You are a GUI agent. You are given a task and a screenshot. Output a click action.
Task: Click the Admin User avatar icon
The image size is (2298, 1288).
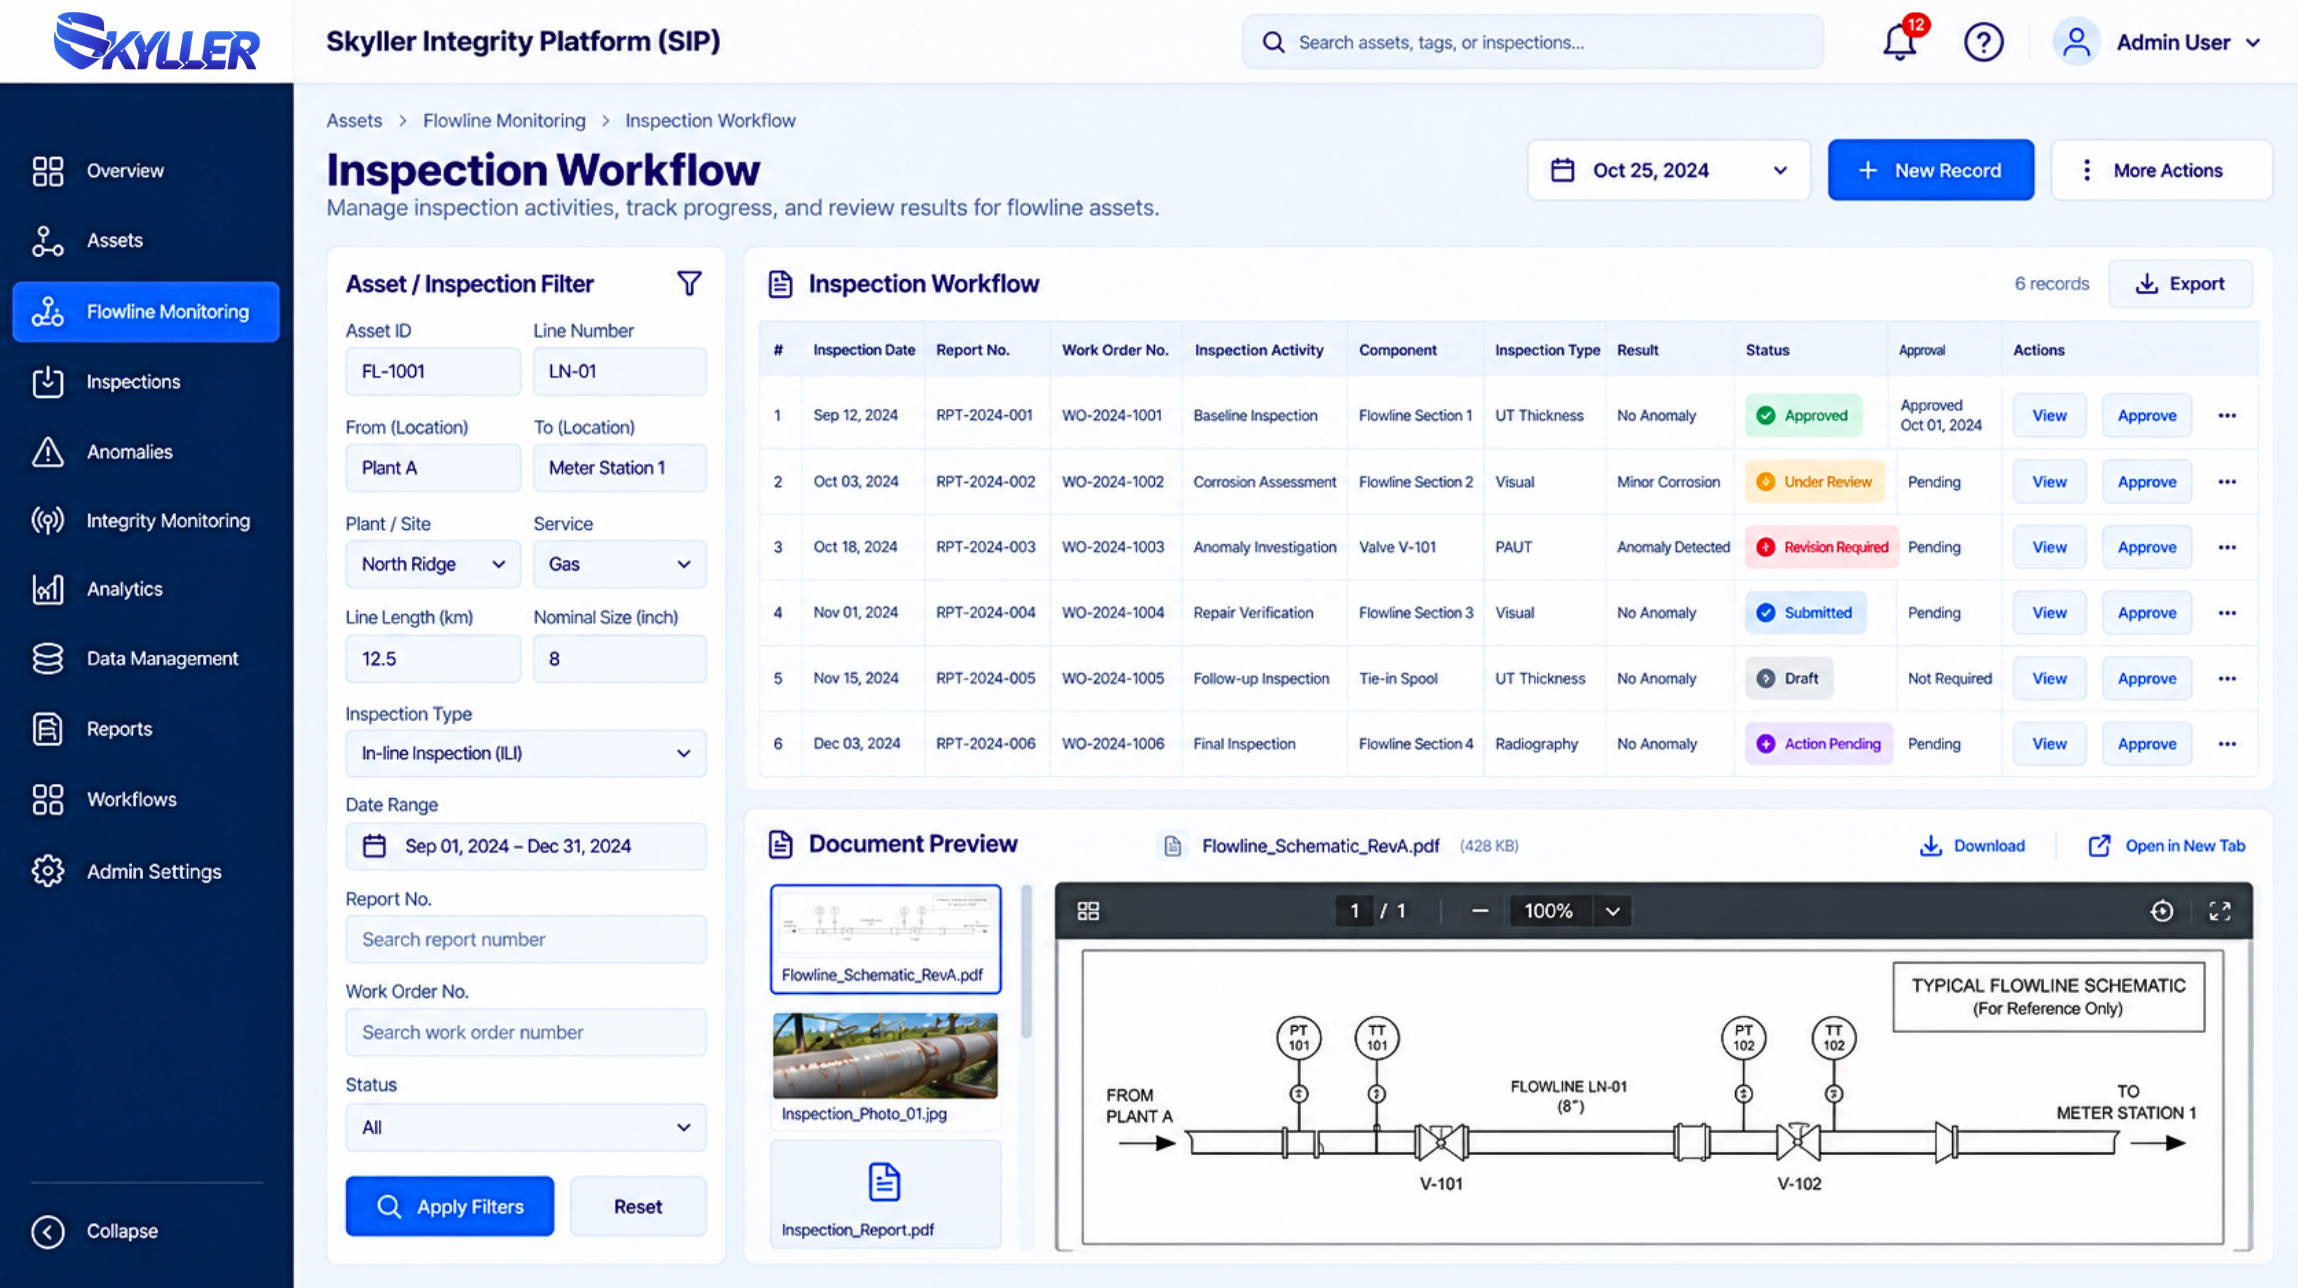click(2076, 42)
